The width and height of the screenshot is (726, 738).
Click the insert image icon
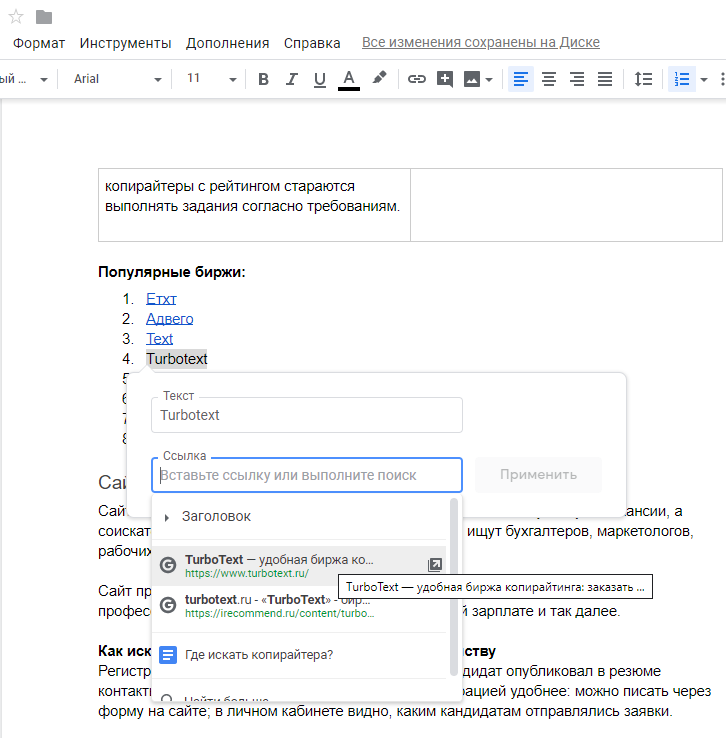[472, 79]
